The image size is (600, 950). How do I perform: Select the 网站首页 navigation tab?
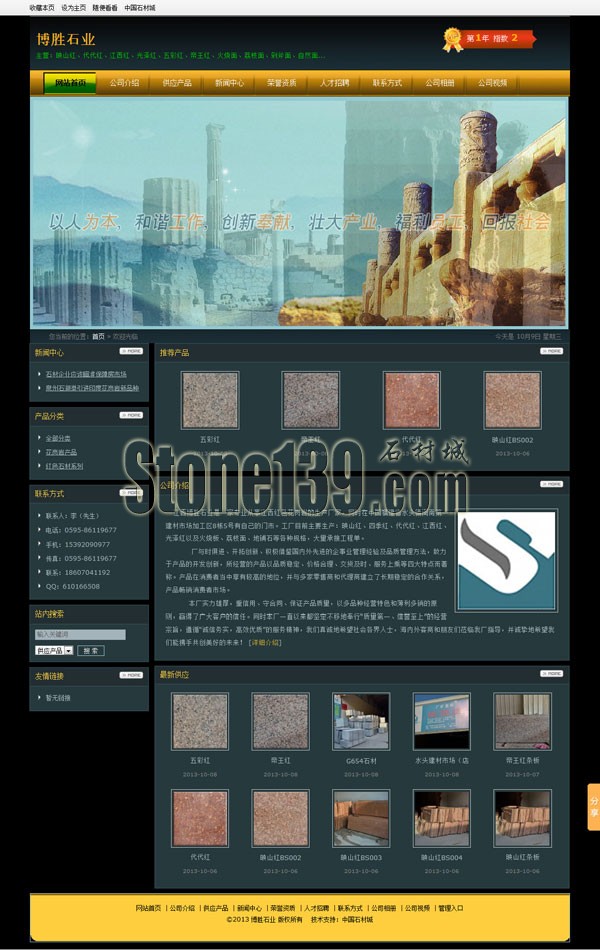tap(70, 83)
